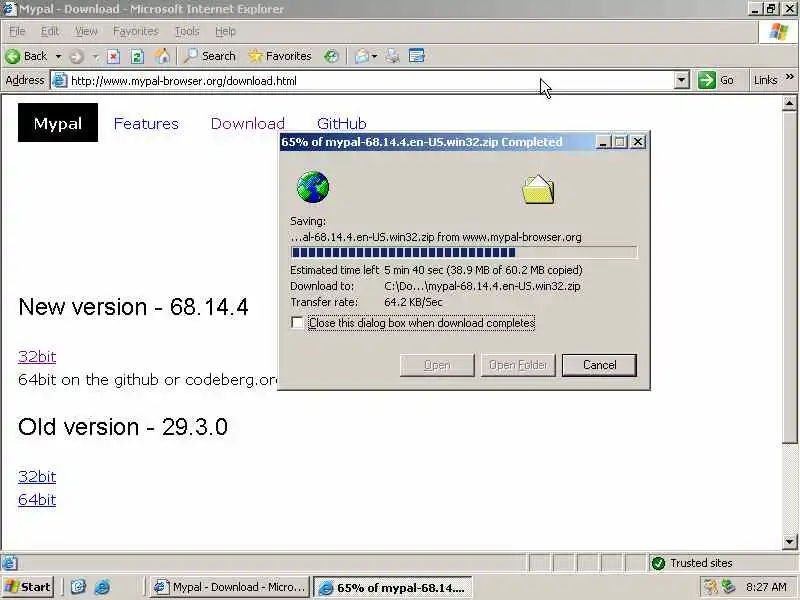Click the page scrollbar down arrow
Image resolution: width=800 pixels, height=600 pixels.
[789, 541]
